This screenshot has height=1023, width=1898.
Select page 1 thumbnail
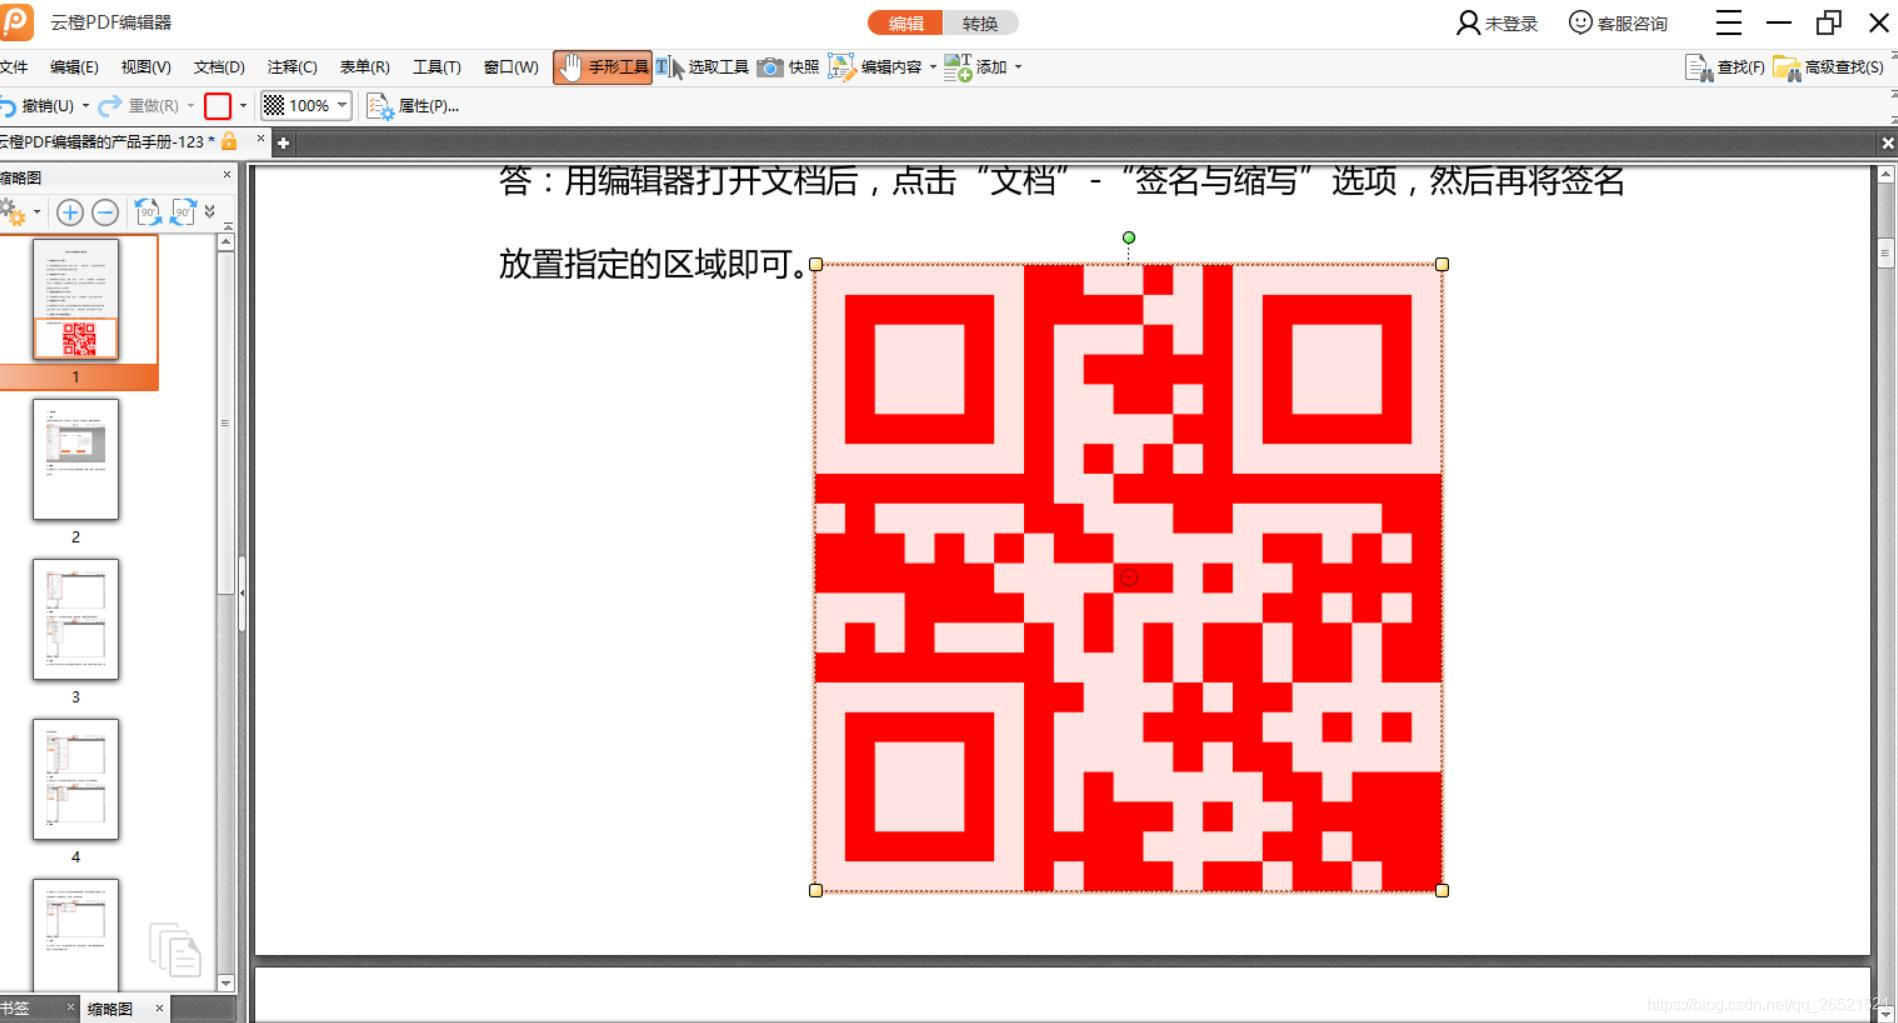(x=76, y=299)
